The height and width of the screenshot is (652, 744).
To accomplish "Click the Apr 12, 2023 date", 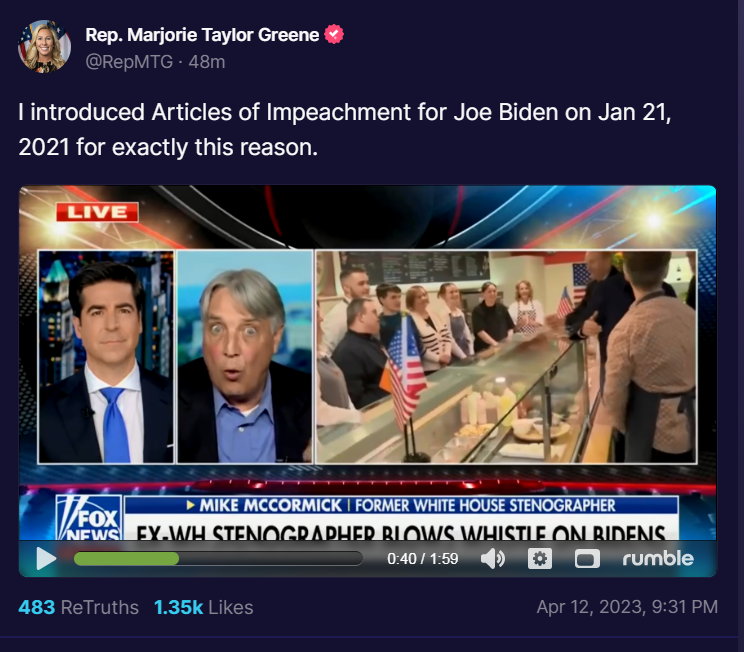I will coord(627,607).
